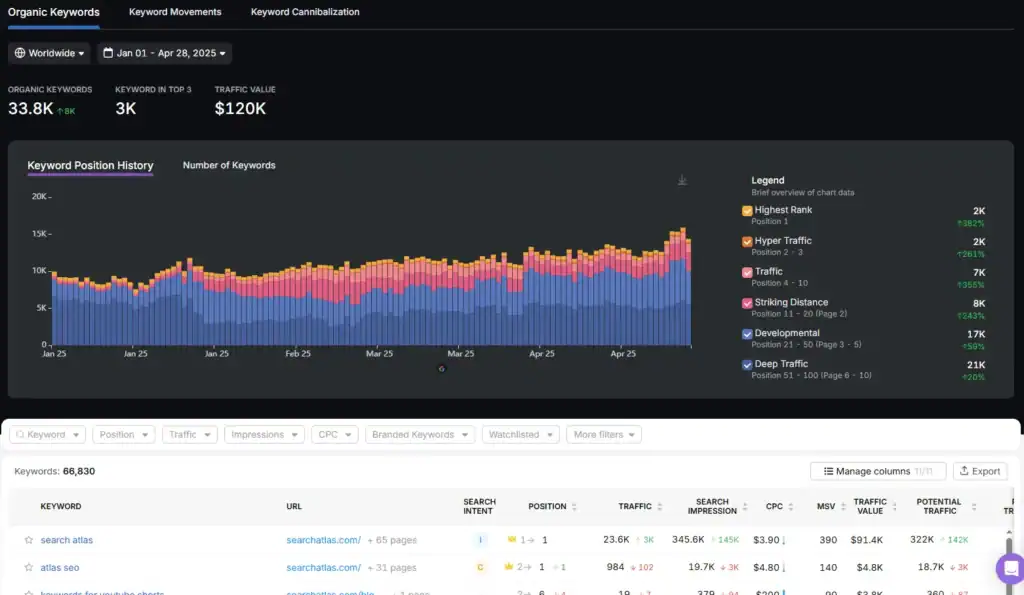Click the globe Worldwide icon
Viewport: 1024px width, 595px height.
21,53
